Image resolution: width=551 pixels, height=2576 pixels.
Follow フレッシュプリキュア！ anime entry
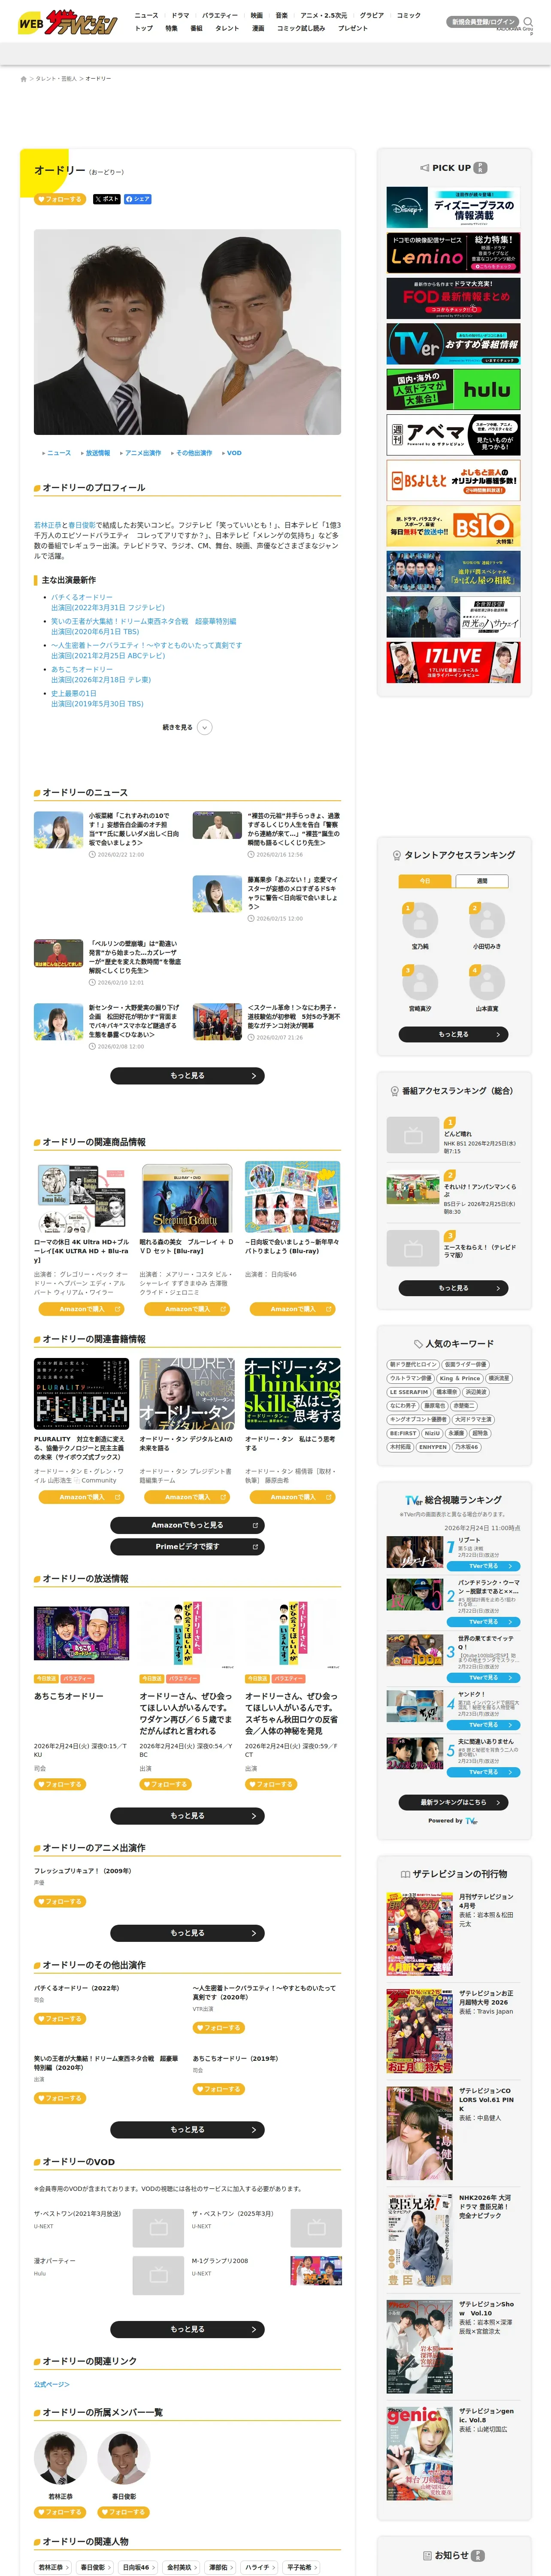60,1901
